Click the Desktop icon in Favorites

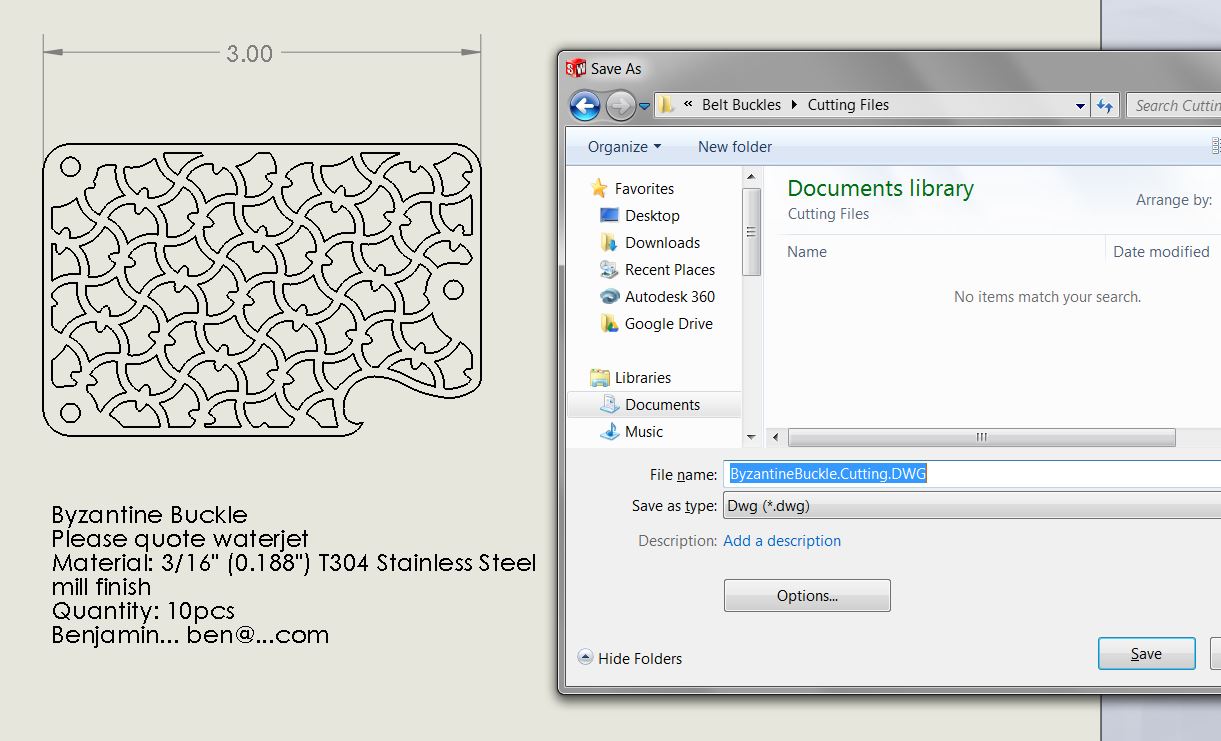[x=609, y=216]
